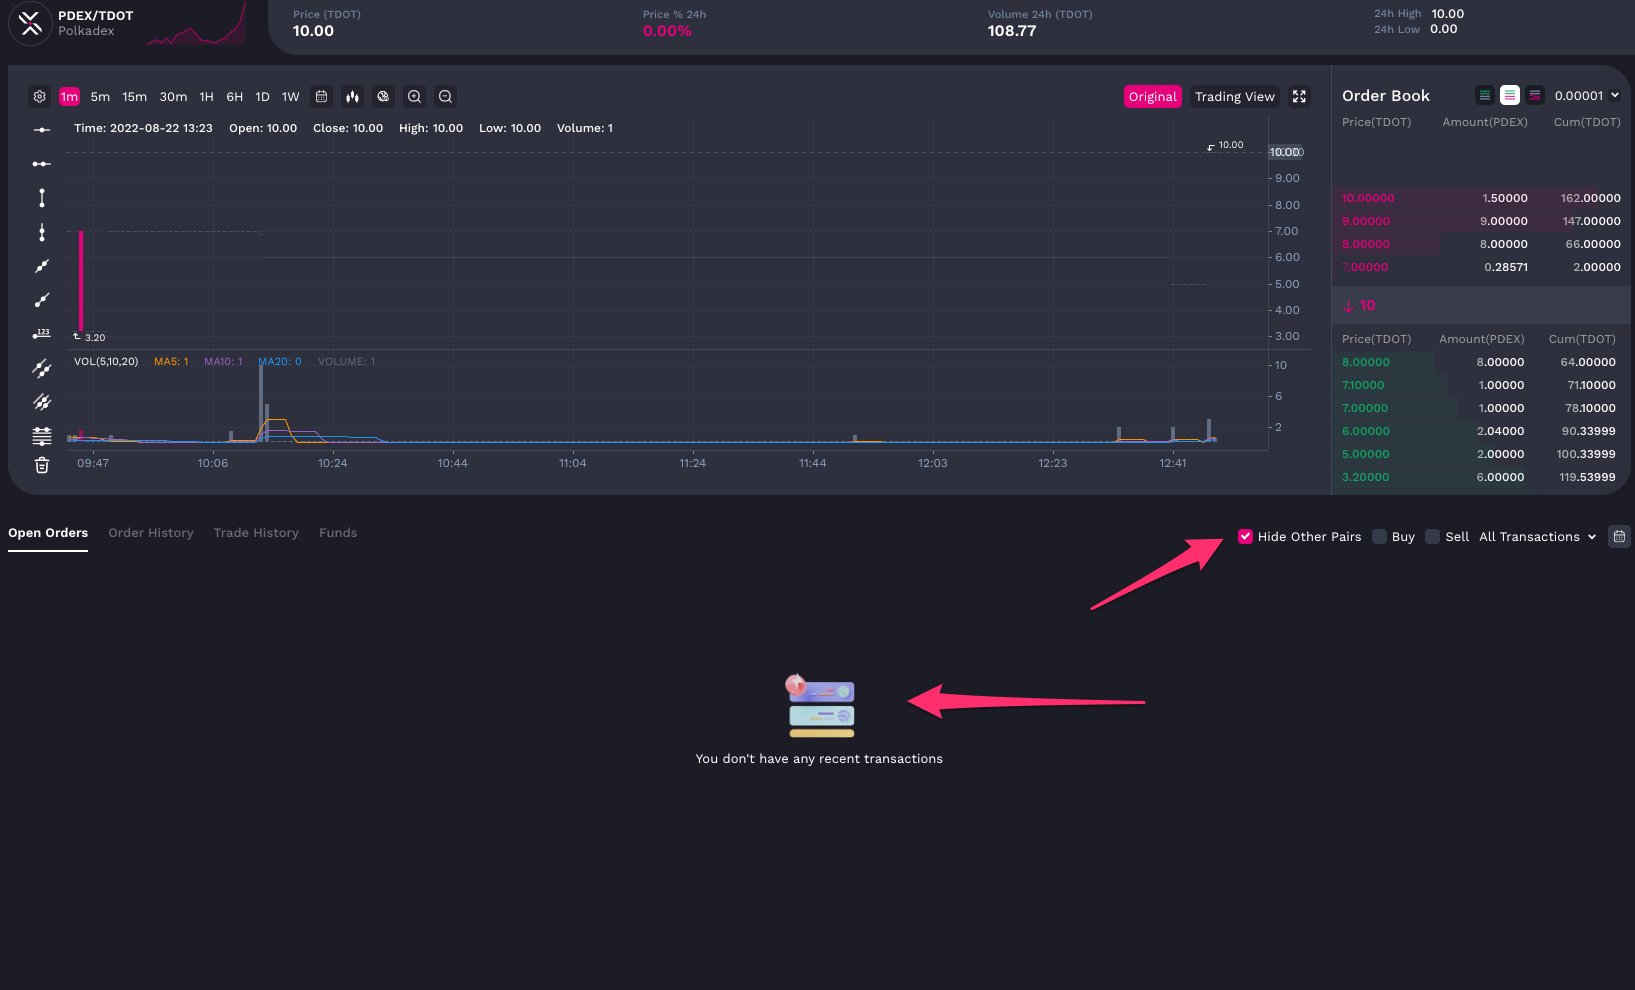The width and height of the screenshot is (1635, 990).
Task: Expand the chart with the fullscreen icon
Action: [1299, 96]
